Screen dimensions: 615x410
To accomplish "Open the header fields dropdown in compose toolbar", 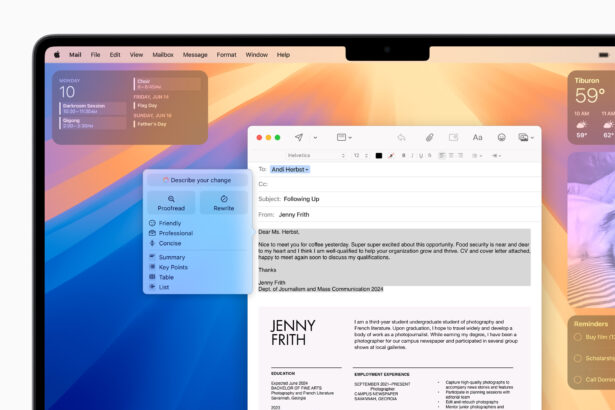I will [344, 137].
